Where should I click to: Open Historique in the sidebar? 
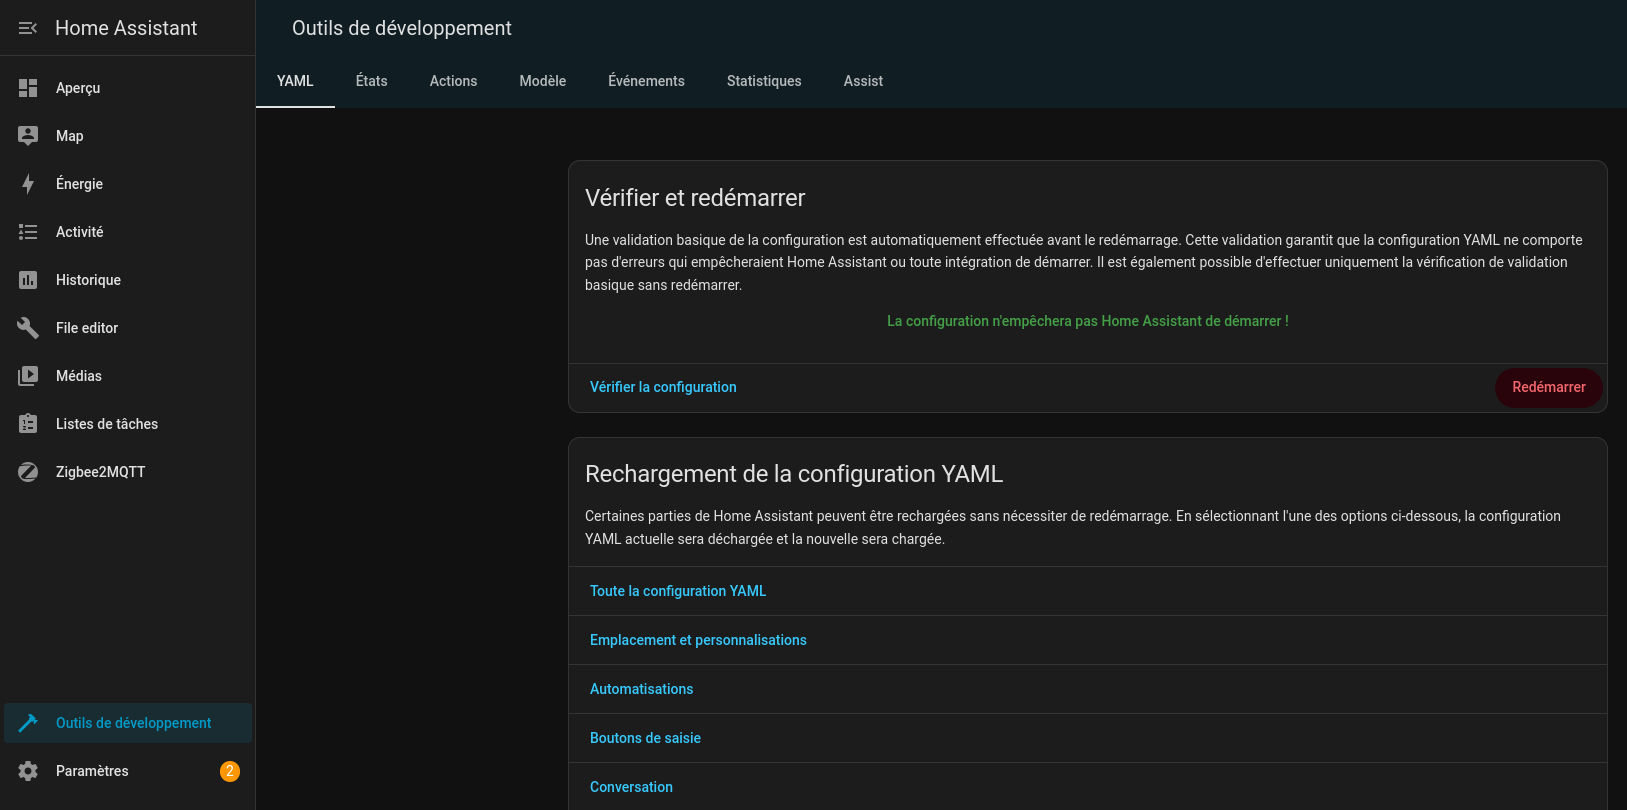pos(128,280)
